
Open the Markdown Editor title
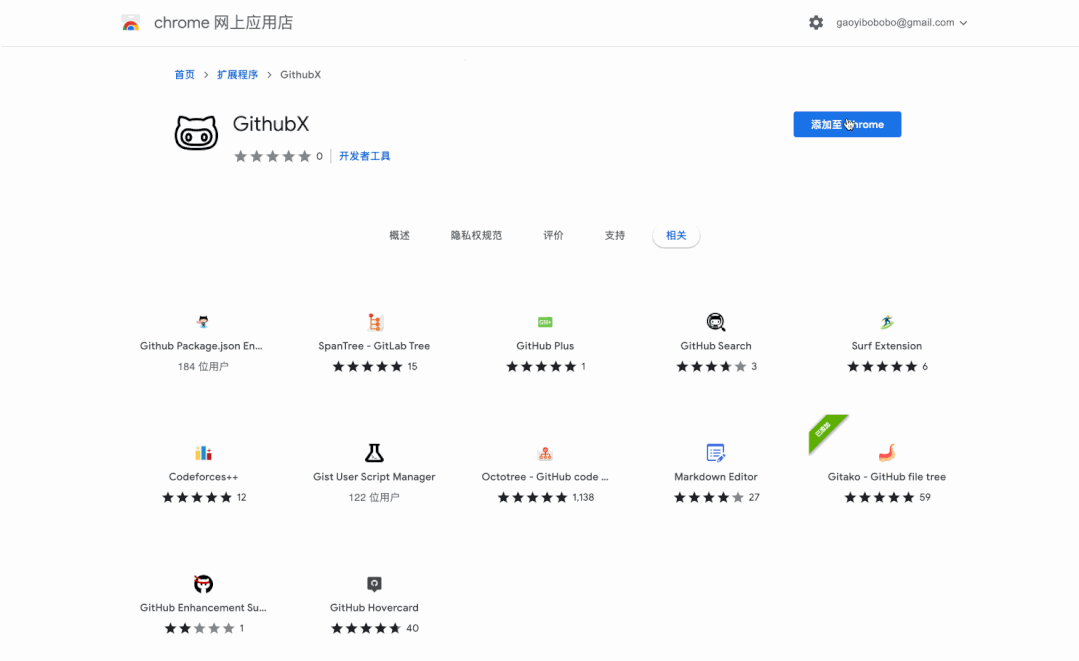[716, 477]
